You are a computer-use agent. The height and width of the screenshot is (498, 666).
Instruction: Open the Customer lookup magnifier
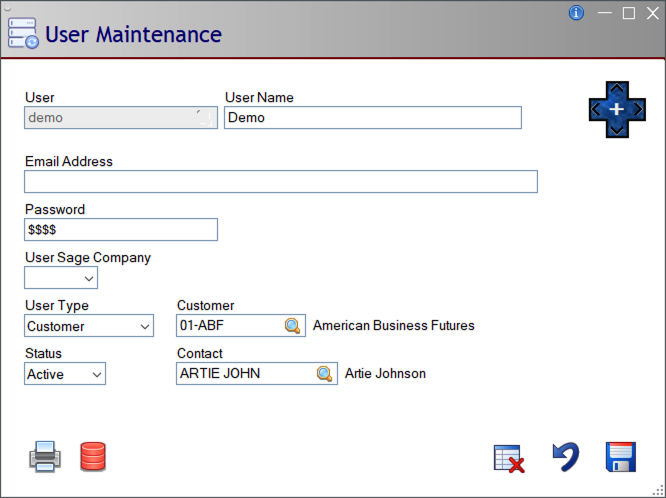tap(293, 326)
